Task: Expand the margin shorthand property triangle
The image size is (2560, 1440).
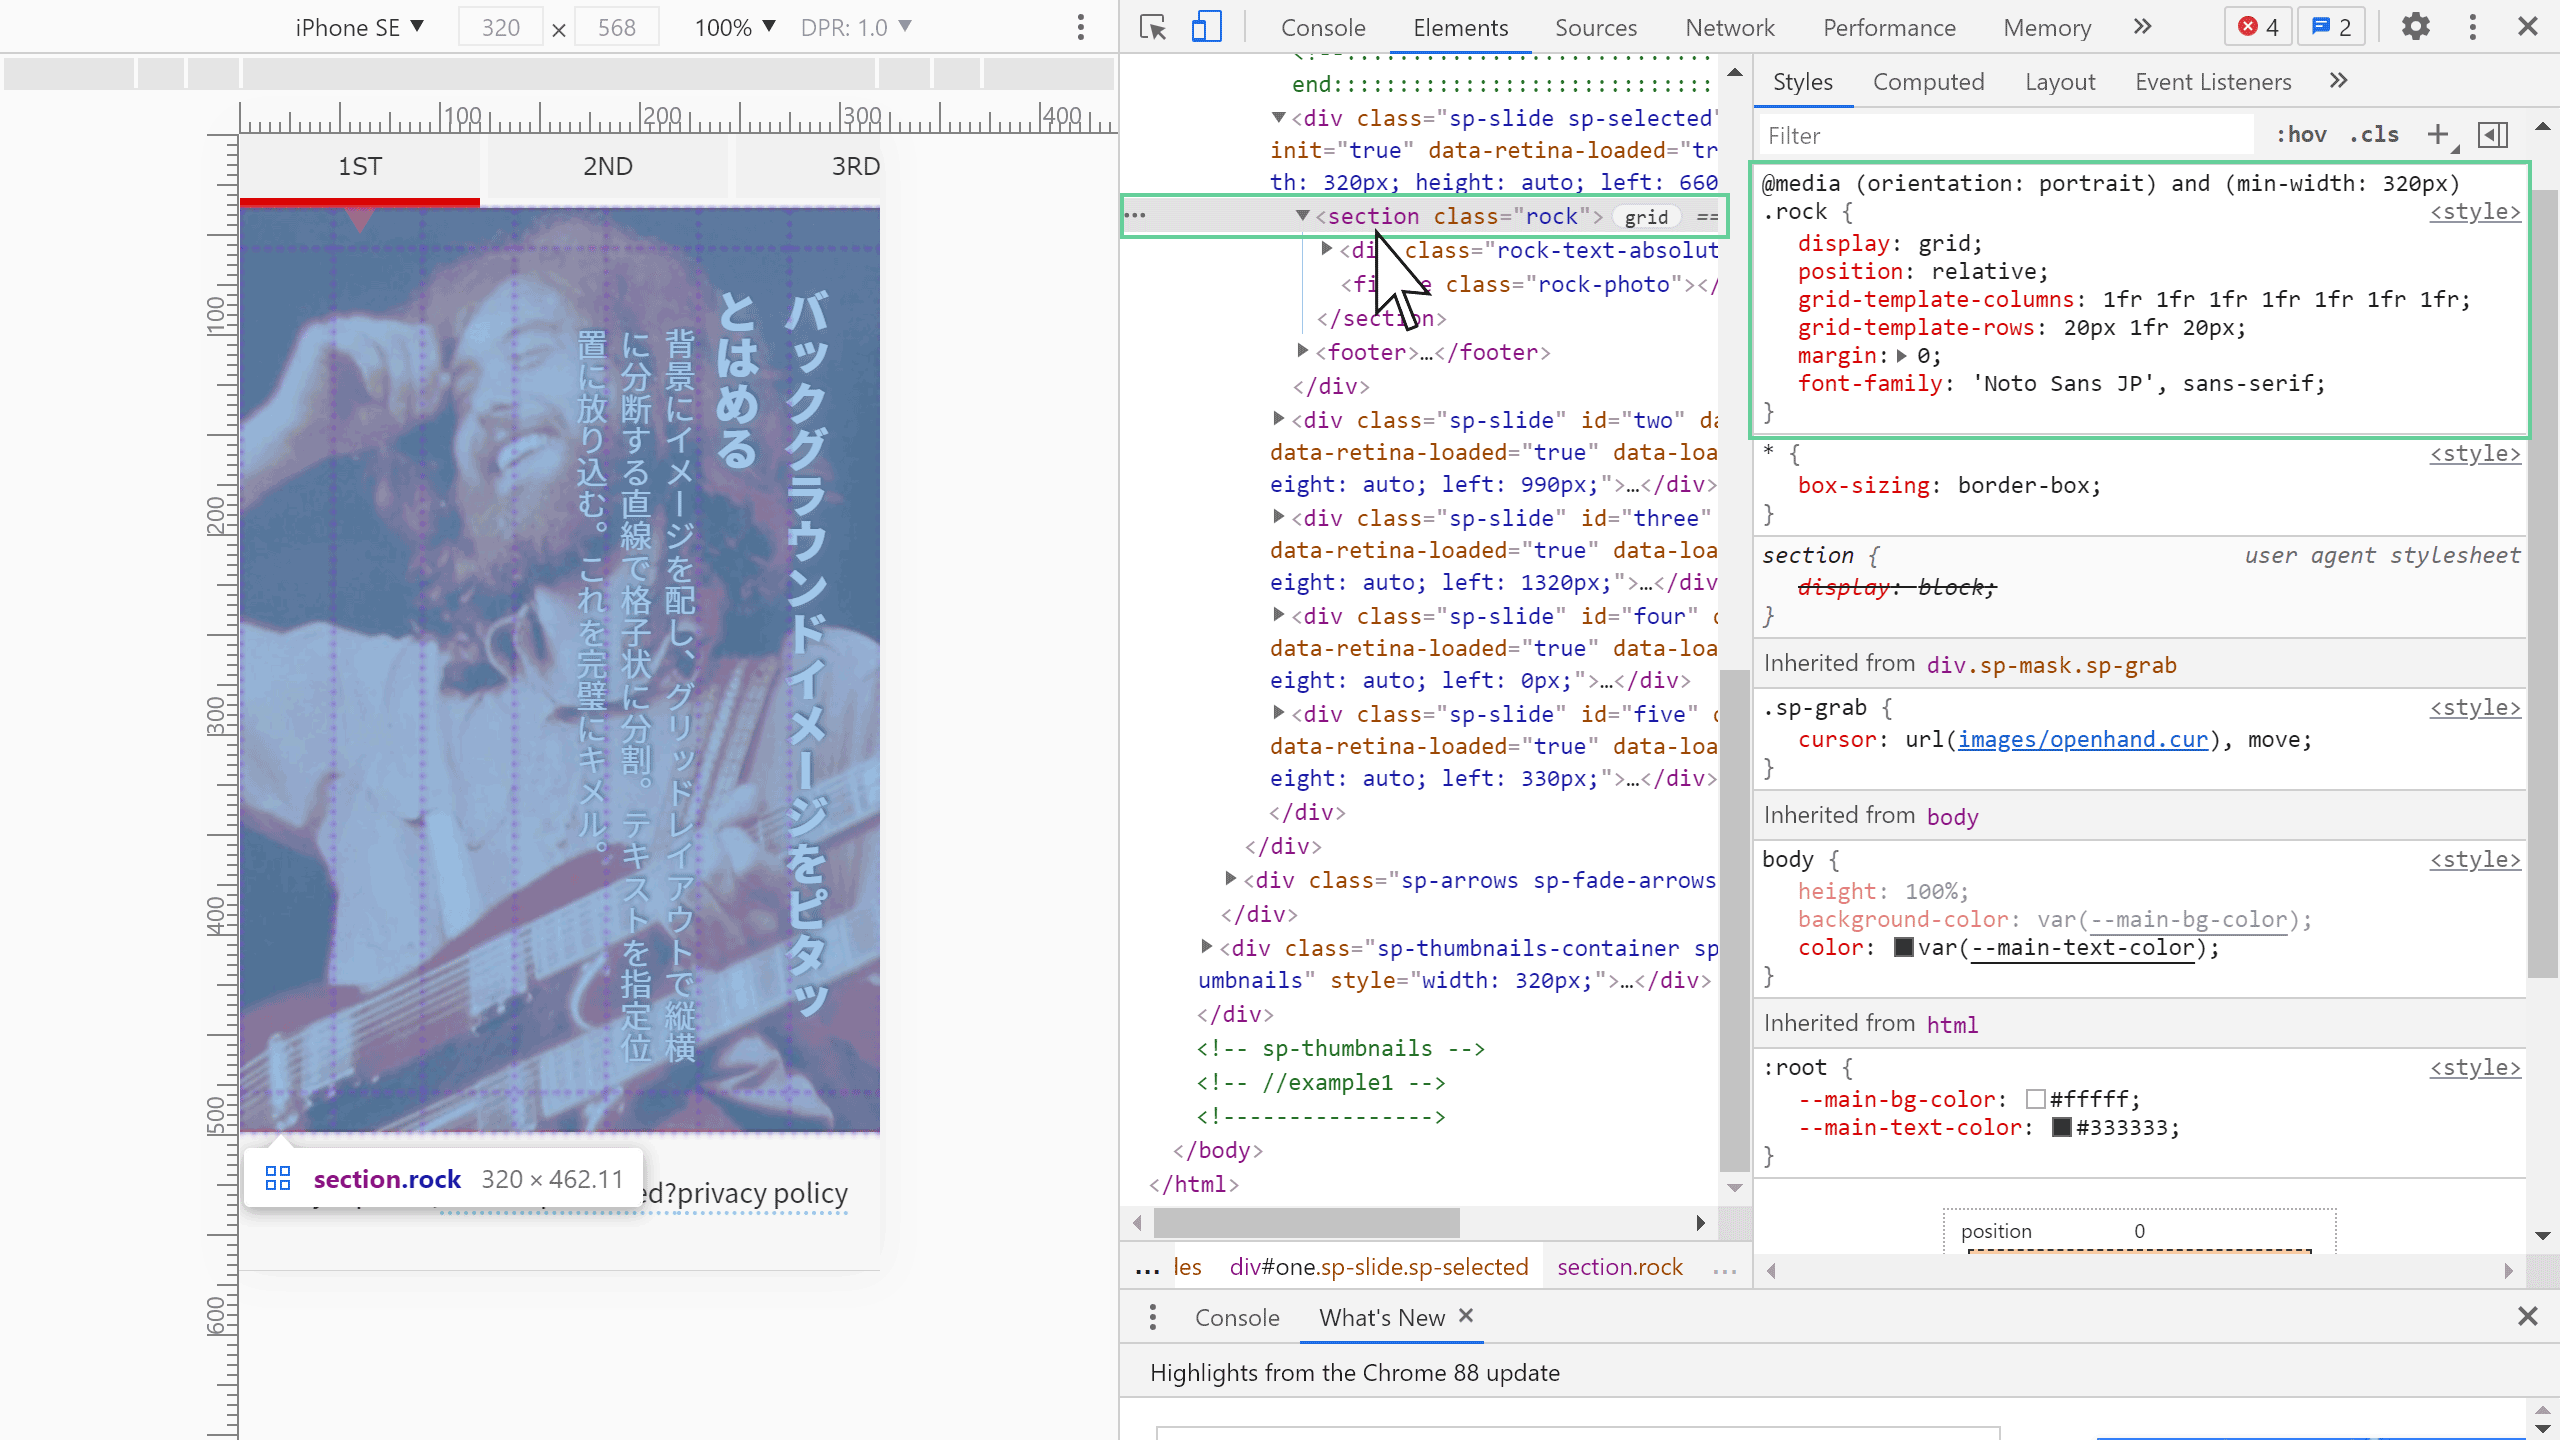Action: coord(1901,355)
